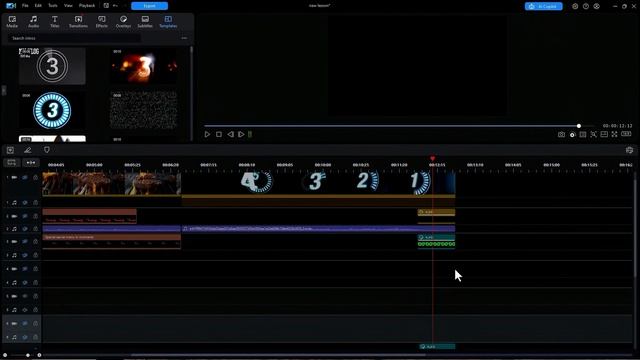
Task: Open the Effects room
Action: pyautogui.click(x=102, y=22)
